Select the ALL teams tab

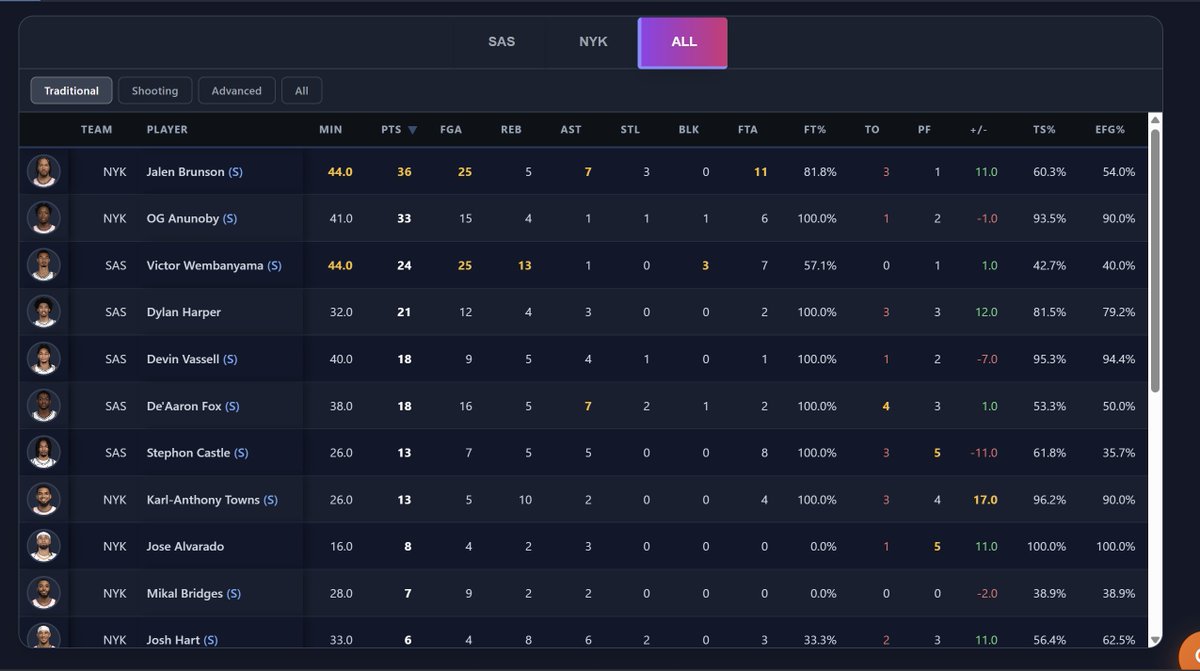[x=684, y=42]
